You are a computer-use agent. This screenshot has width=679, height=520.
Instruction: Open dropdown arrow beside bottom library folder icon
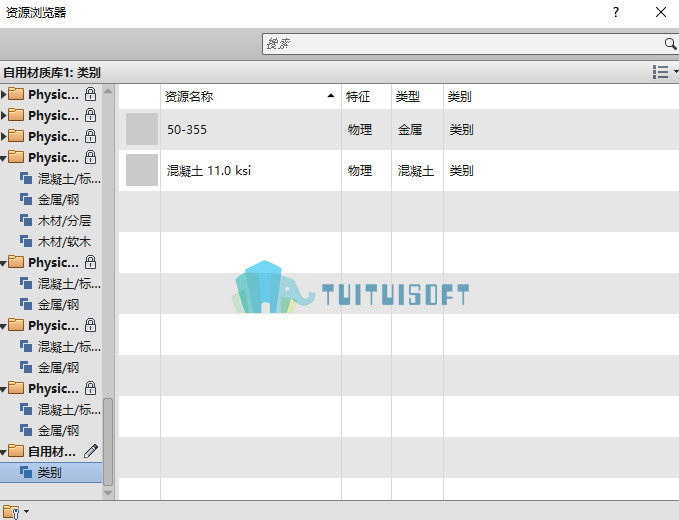pos(26,511)
